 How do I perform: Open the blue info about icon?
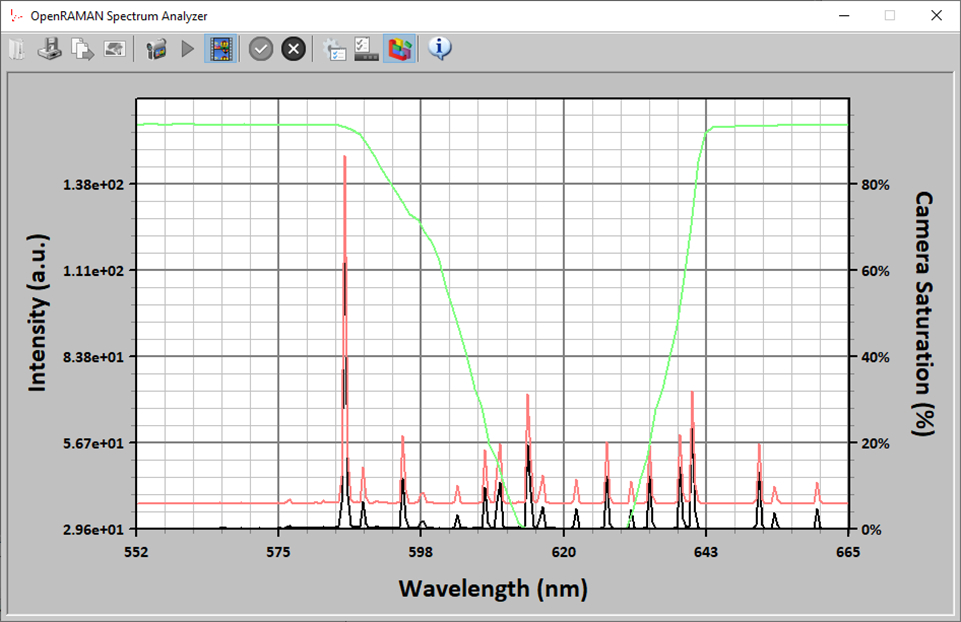tap(440, 49)
